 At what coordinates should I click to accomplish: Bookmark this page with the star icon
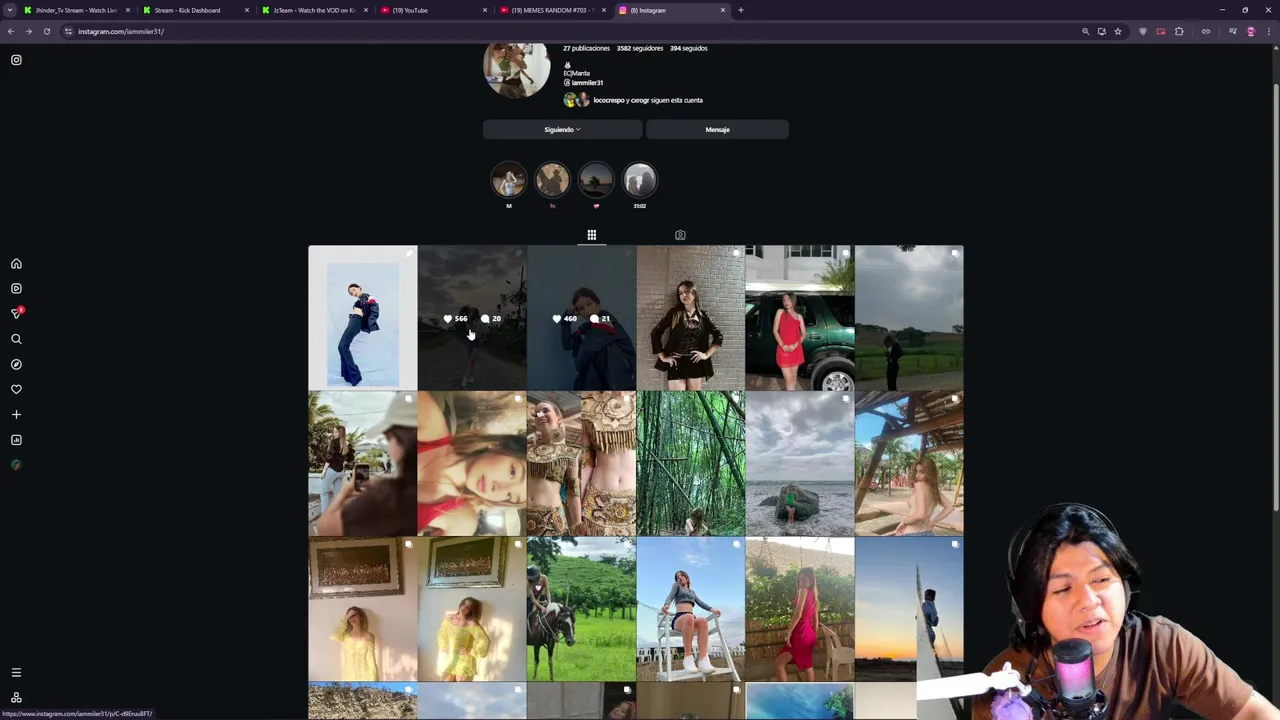click(x=1118, y=31)
